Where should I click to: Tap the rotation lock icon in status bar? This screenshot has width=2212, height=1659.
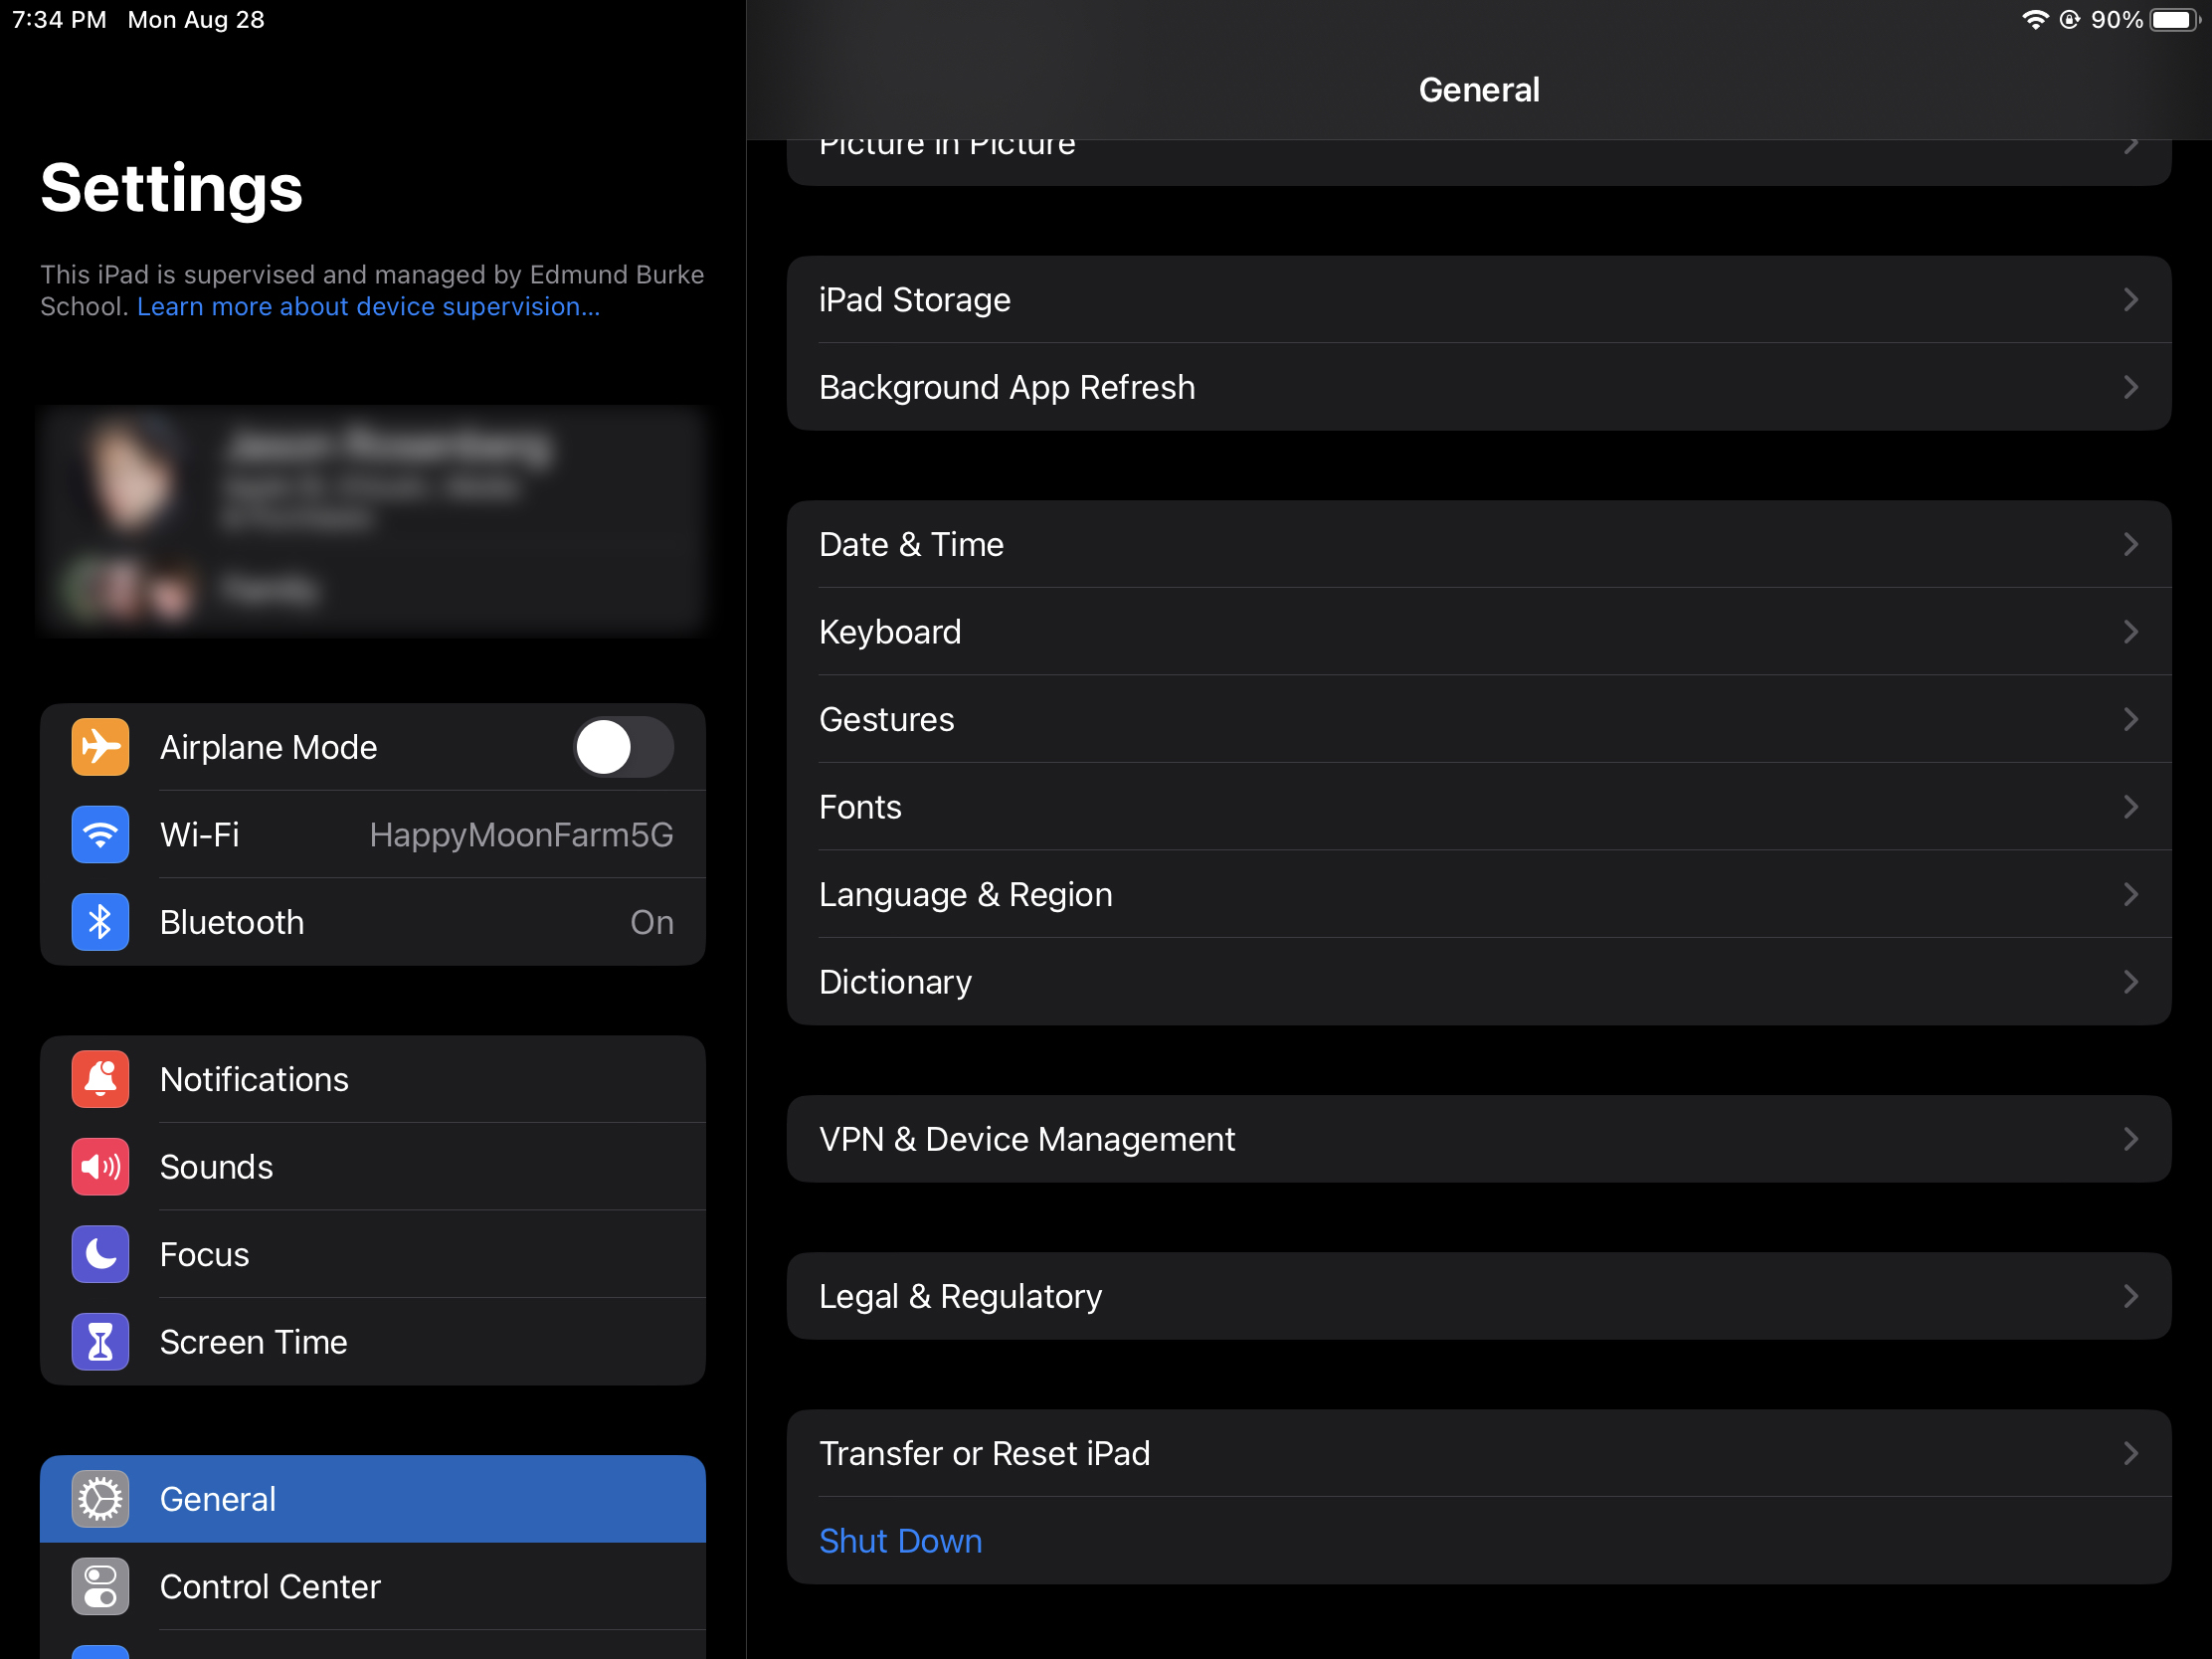2069,20
